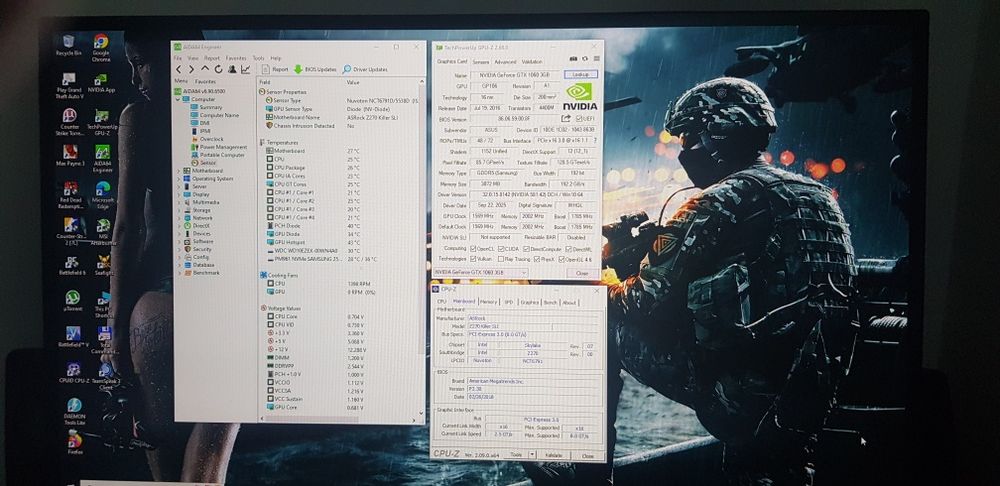1000x486 pixels.
Task: Open the View menu in AIDA64
Action: point(193,58)
